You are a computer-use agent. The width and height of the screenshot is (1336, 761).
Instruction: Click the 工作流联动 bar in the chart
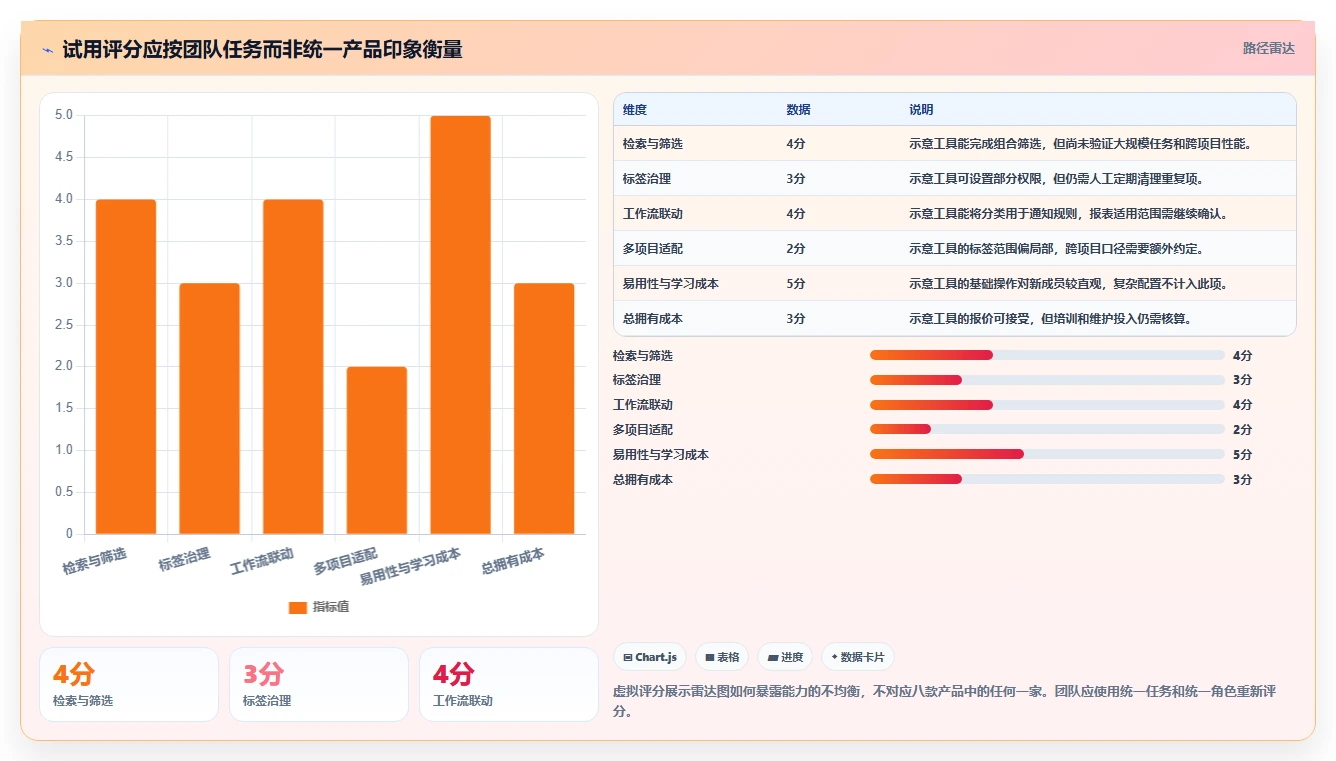(x=293, y=366)
